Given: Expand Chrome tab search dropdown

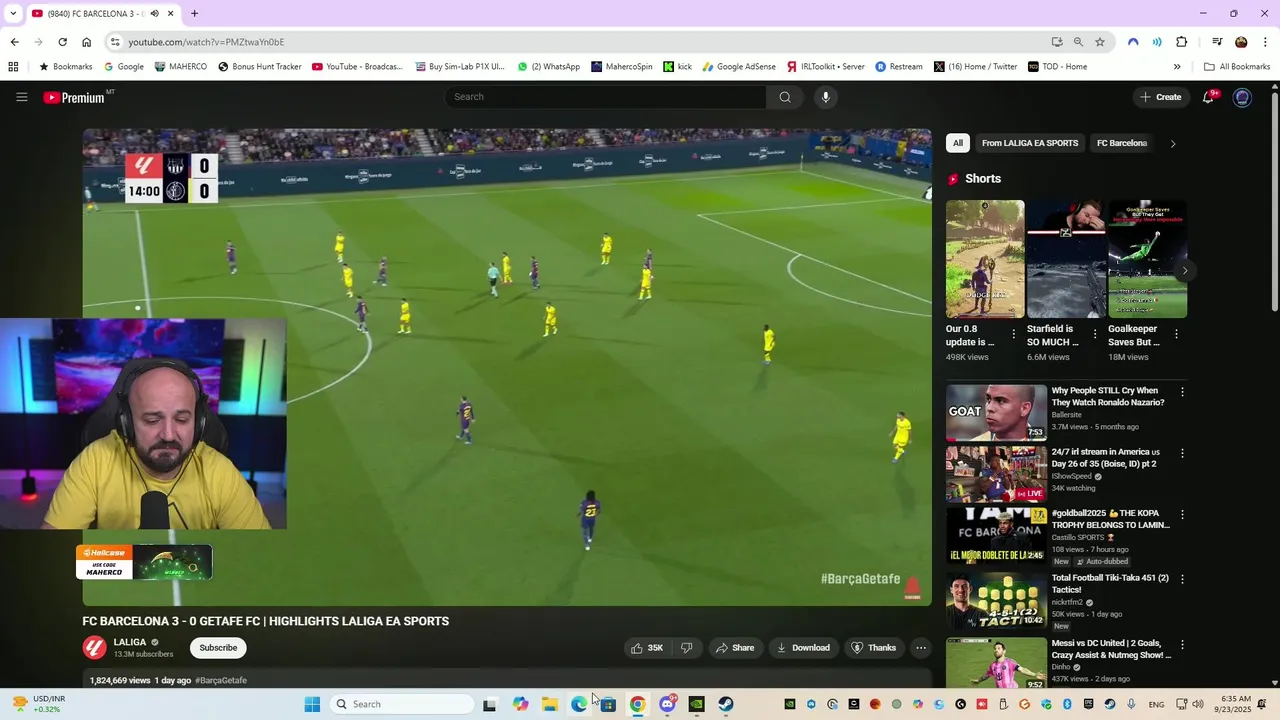Looking at the screenshot, I should [x=12, y=14].
